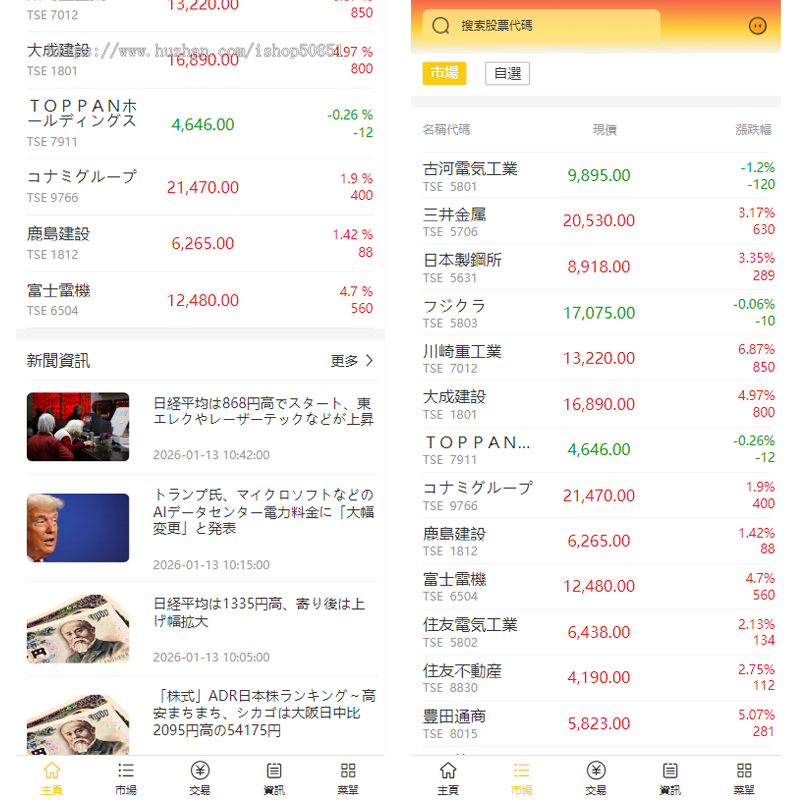Tap the yen trade icon in the left screen's bottom bar

coord(200,770)
